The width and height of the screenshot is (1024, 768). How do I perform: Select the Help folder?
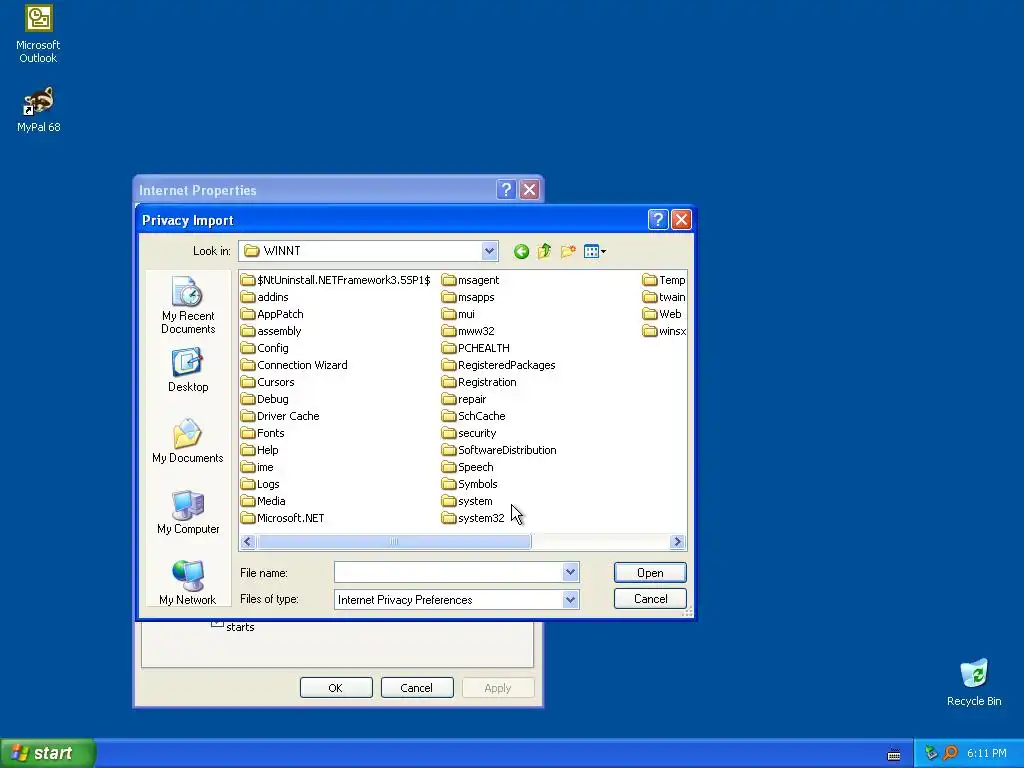[x=260, y=450]
